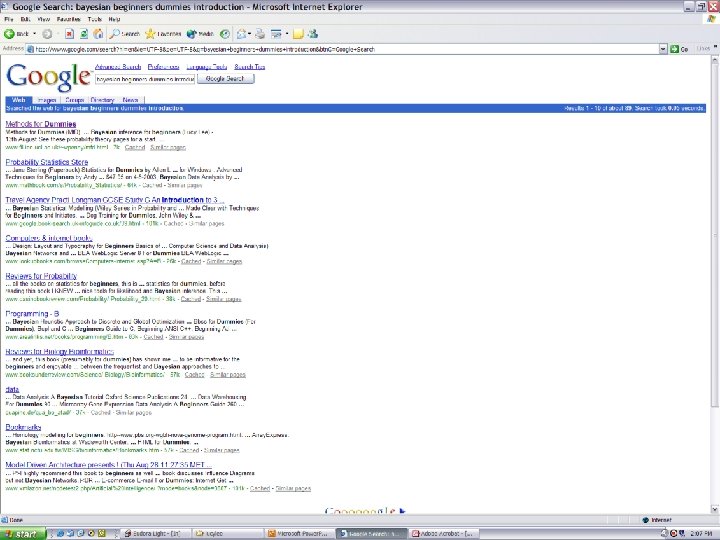Image resolution: width=720 pixels, height=540 pixels.
Task: Click the yellow note Discuss icon
Action: (x=298, y=34)
